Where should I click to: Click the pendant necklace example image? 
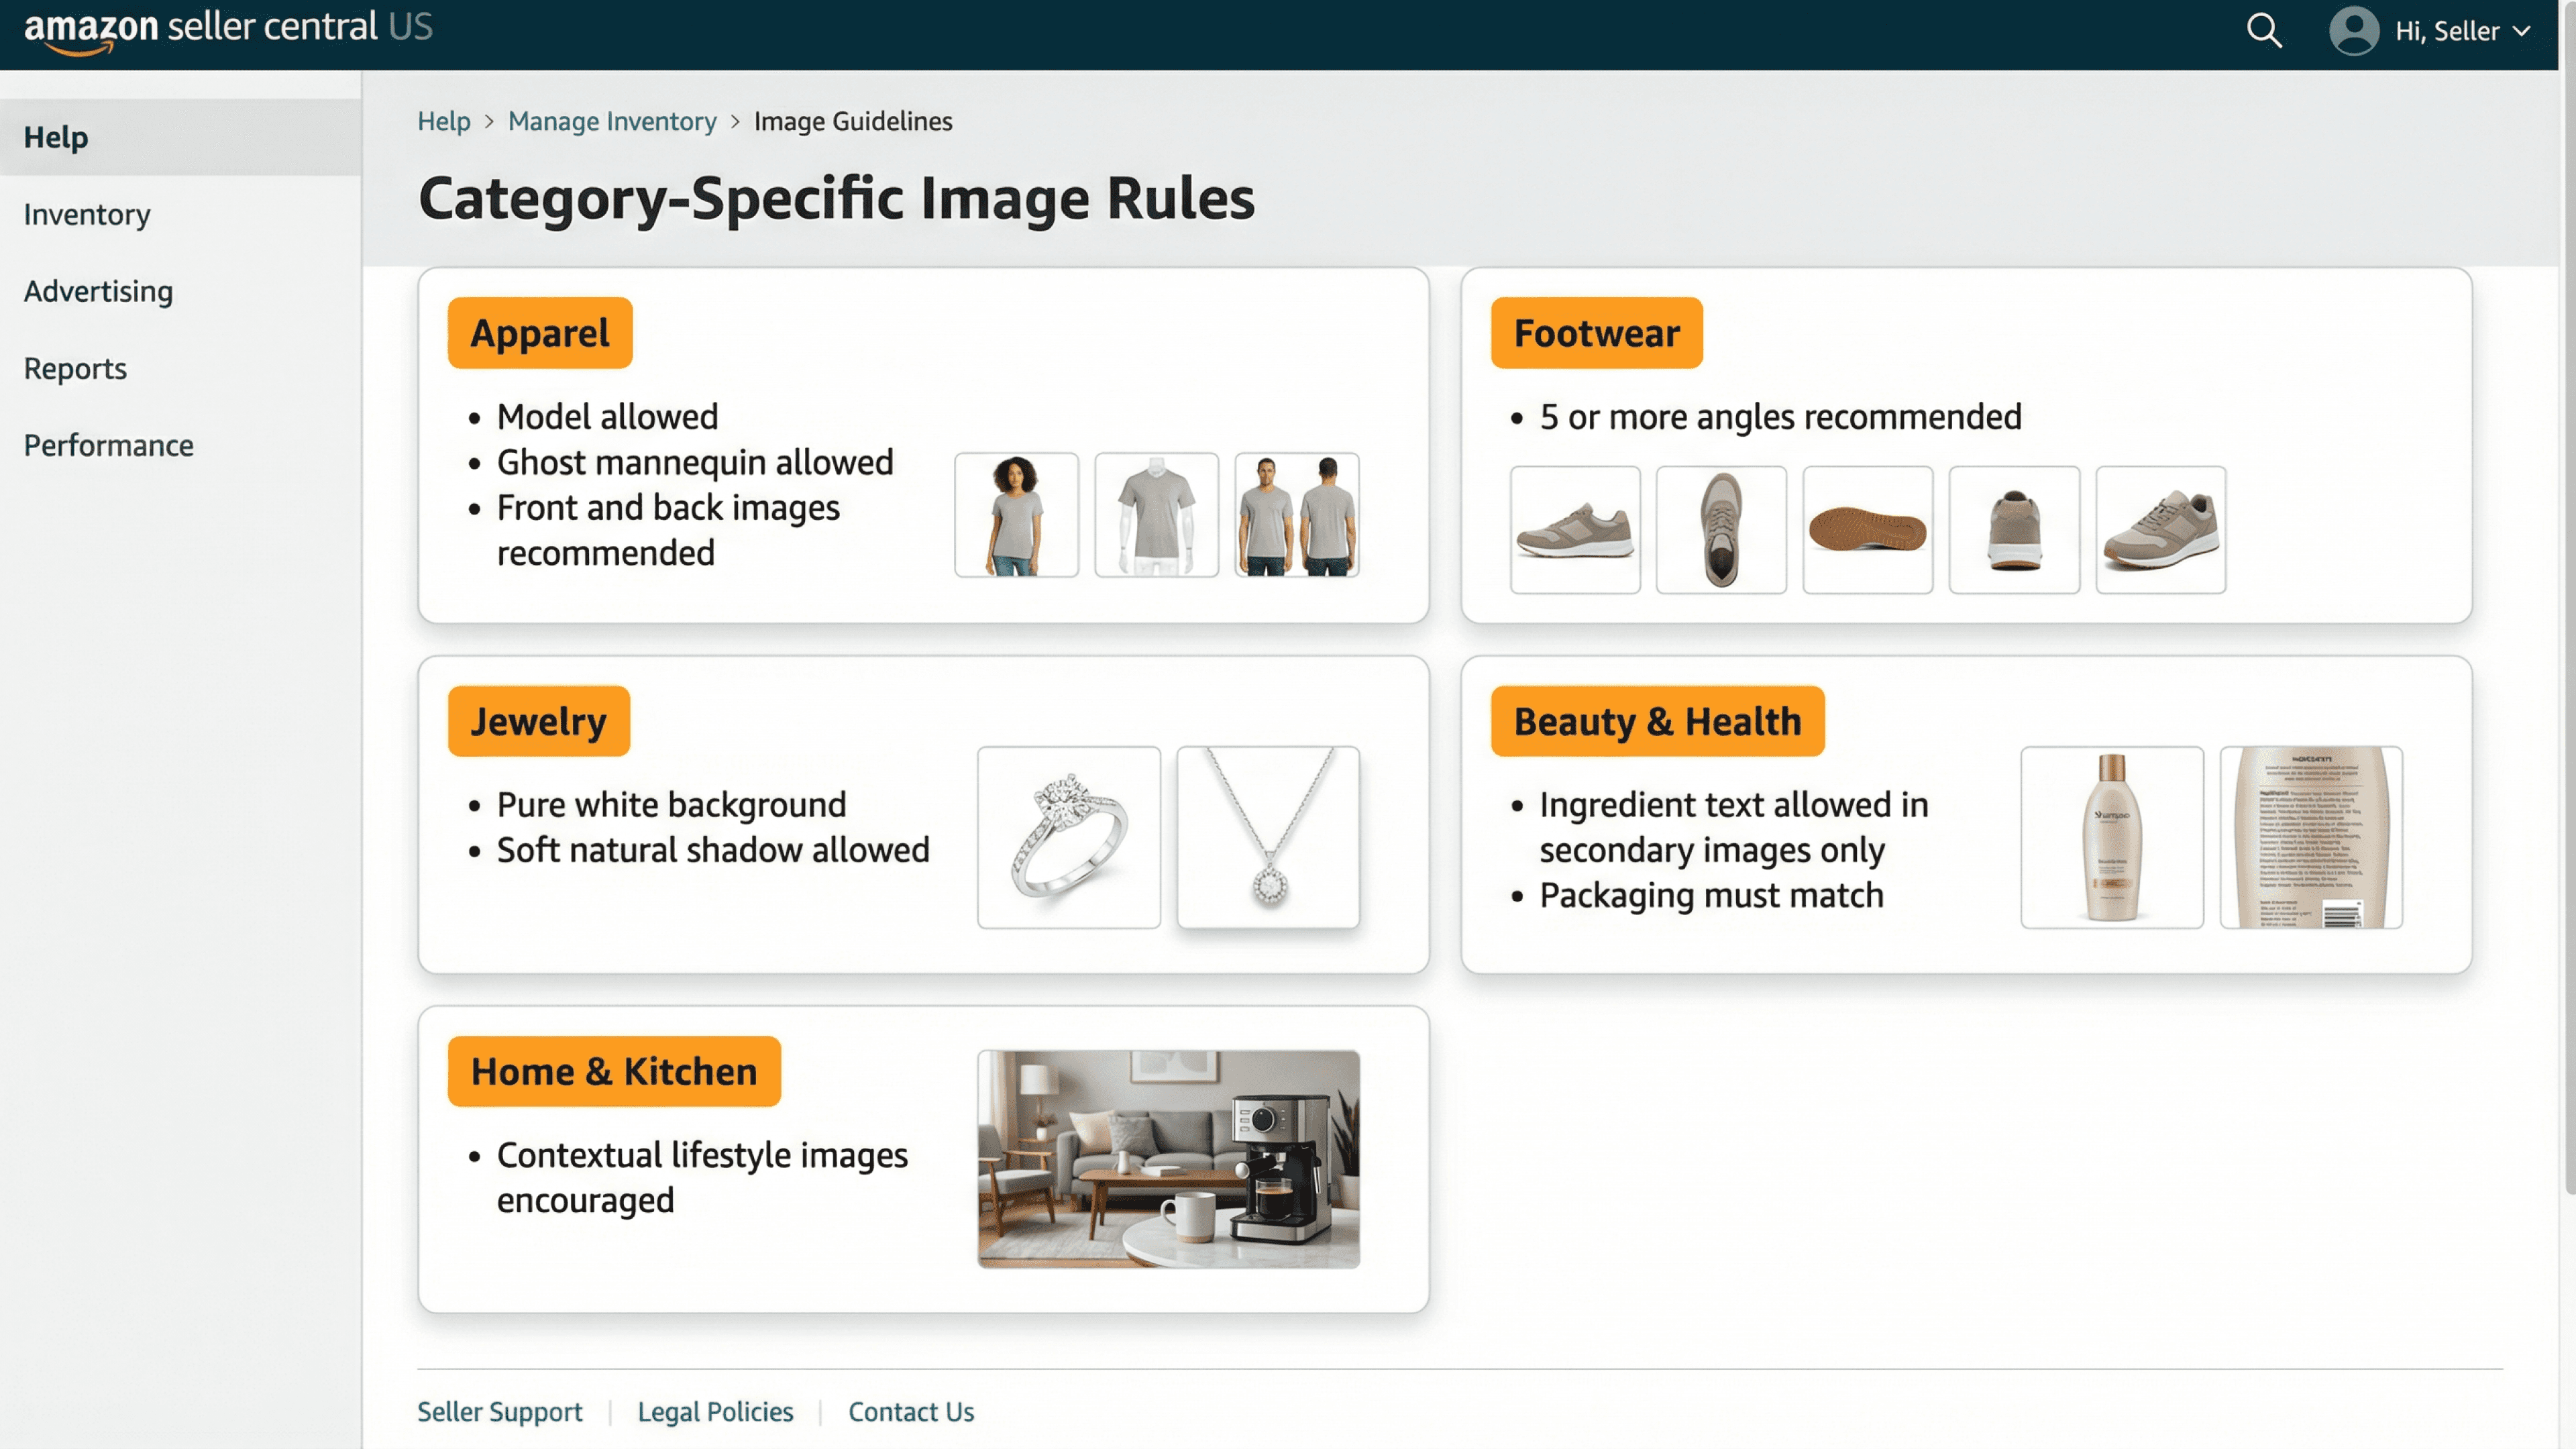[1268, 837]
